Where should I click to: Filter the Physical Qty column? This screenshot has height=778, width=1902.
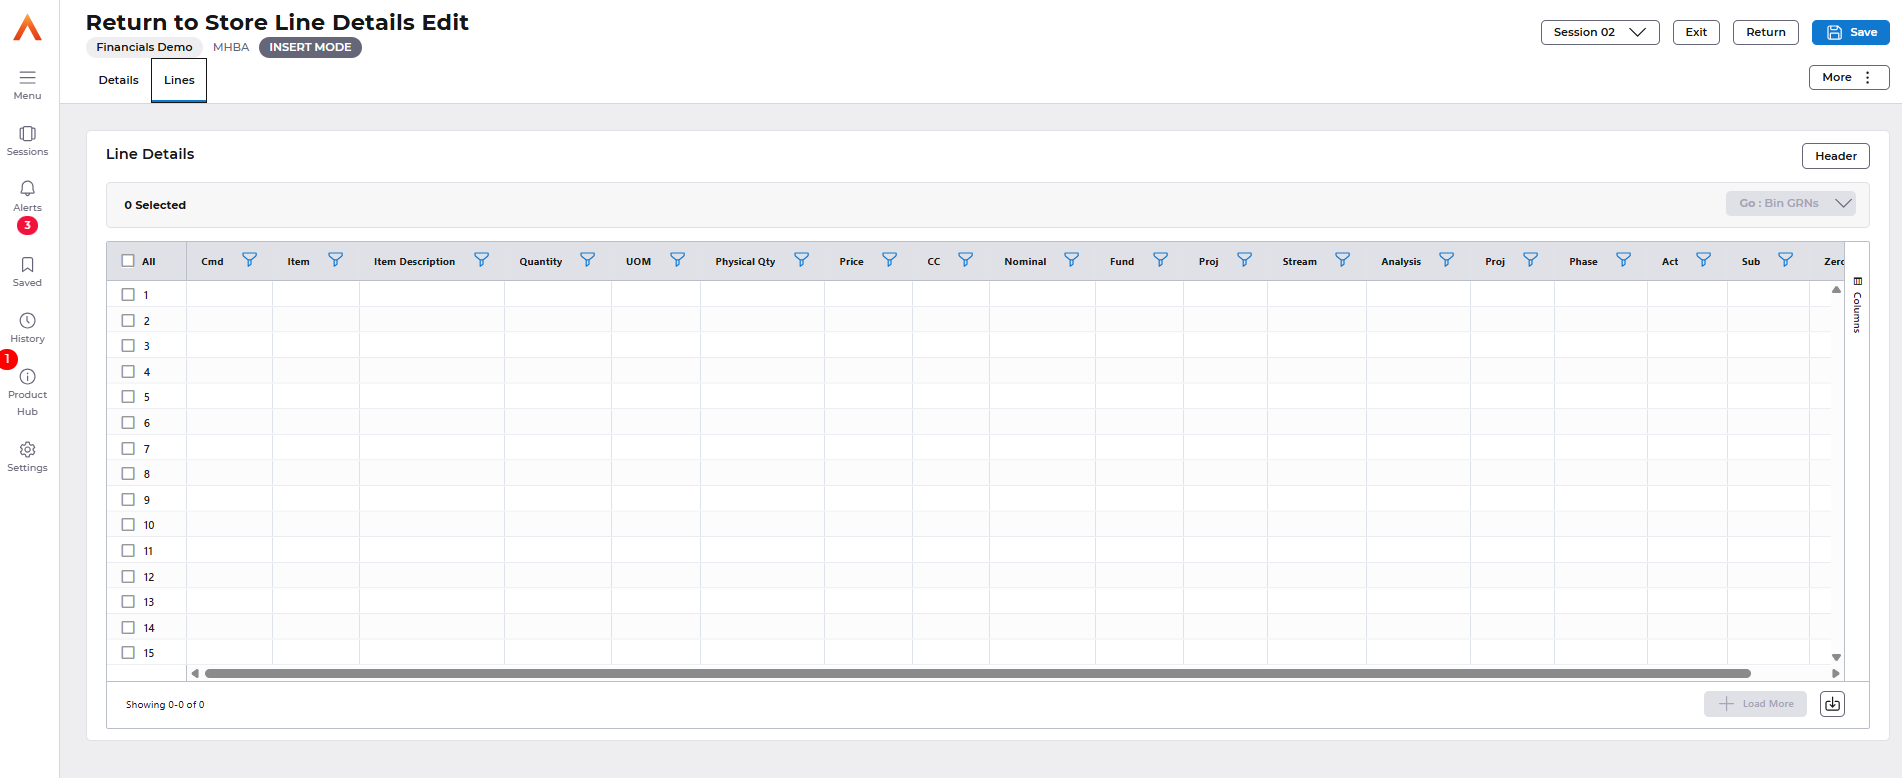[802, 260]
